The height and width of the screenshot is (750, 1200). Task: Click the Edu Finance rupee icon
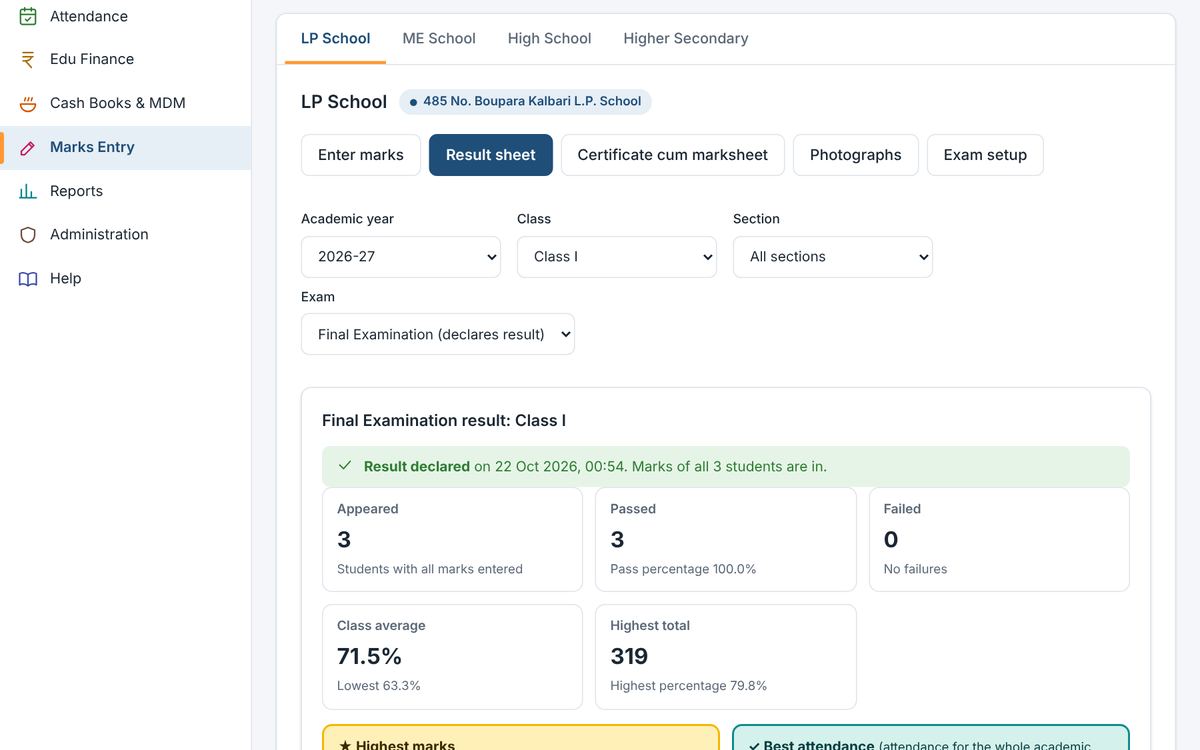click(x=28, y=59)
